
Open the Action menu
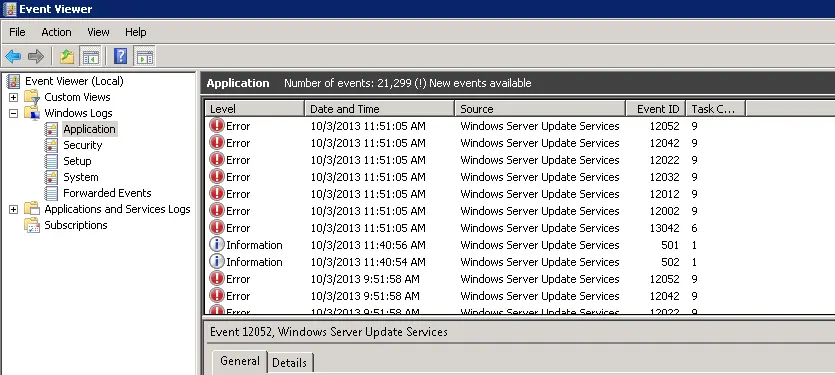(56, 32)
